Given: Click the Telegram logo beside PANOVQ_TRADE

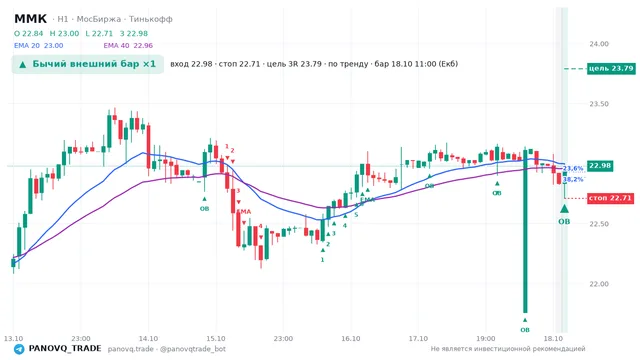Looking at the screenshot, I should (19, 349).
